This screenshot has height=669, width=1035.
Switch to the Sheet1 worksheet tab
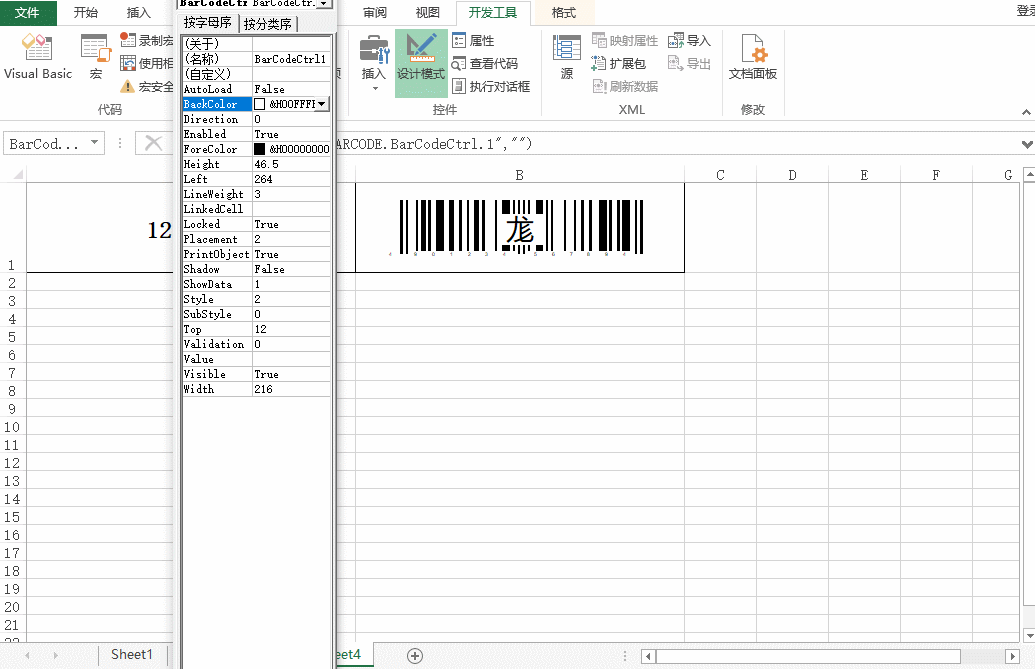pyautogui.click(x=131, y=654)
